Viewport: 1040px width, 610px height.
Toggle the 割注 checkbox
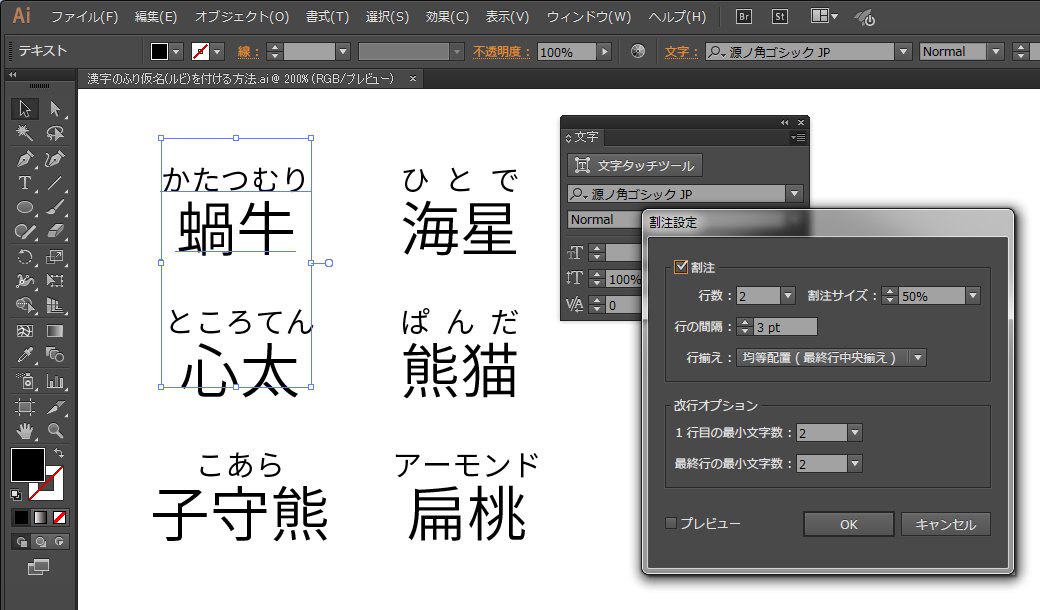681,267
